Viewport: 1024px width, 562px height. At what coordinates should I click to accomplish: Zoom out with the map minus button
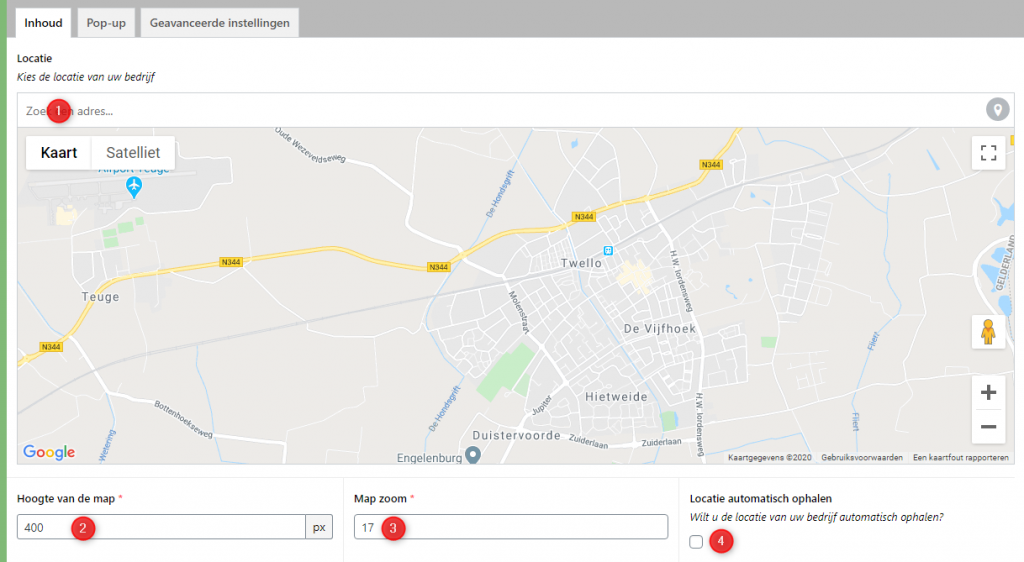[988, 427]
